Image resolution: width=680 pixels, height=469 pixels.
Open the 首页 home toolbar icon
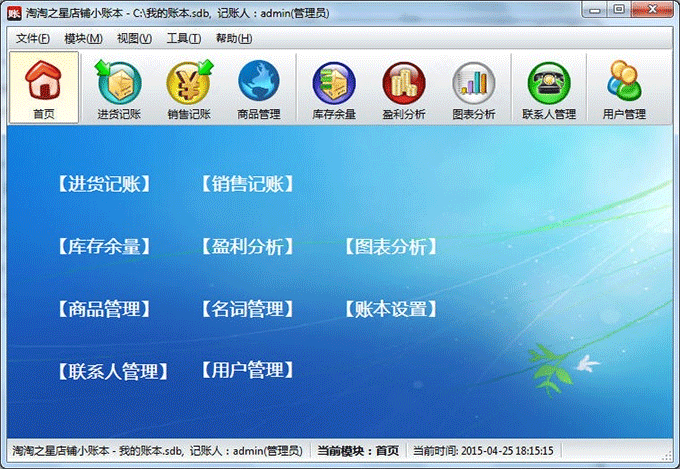pos(44,87)
